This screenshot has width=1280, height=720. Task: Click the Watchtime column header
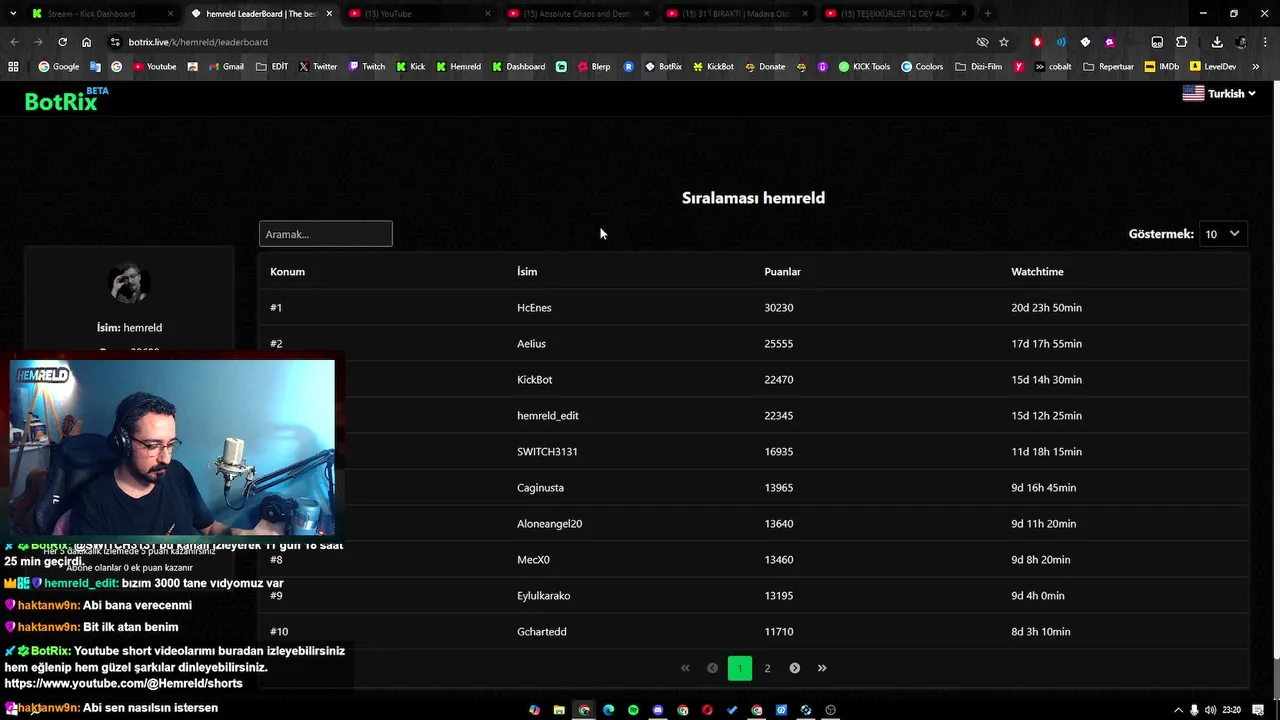(1037, 272)
